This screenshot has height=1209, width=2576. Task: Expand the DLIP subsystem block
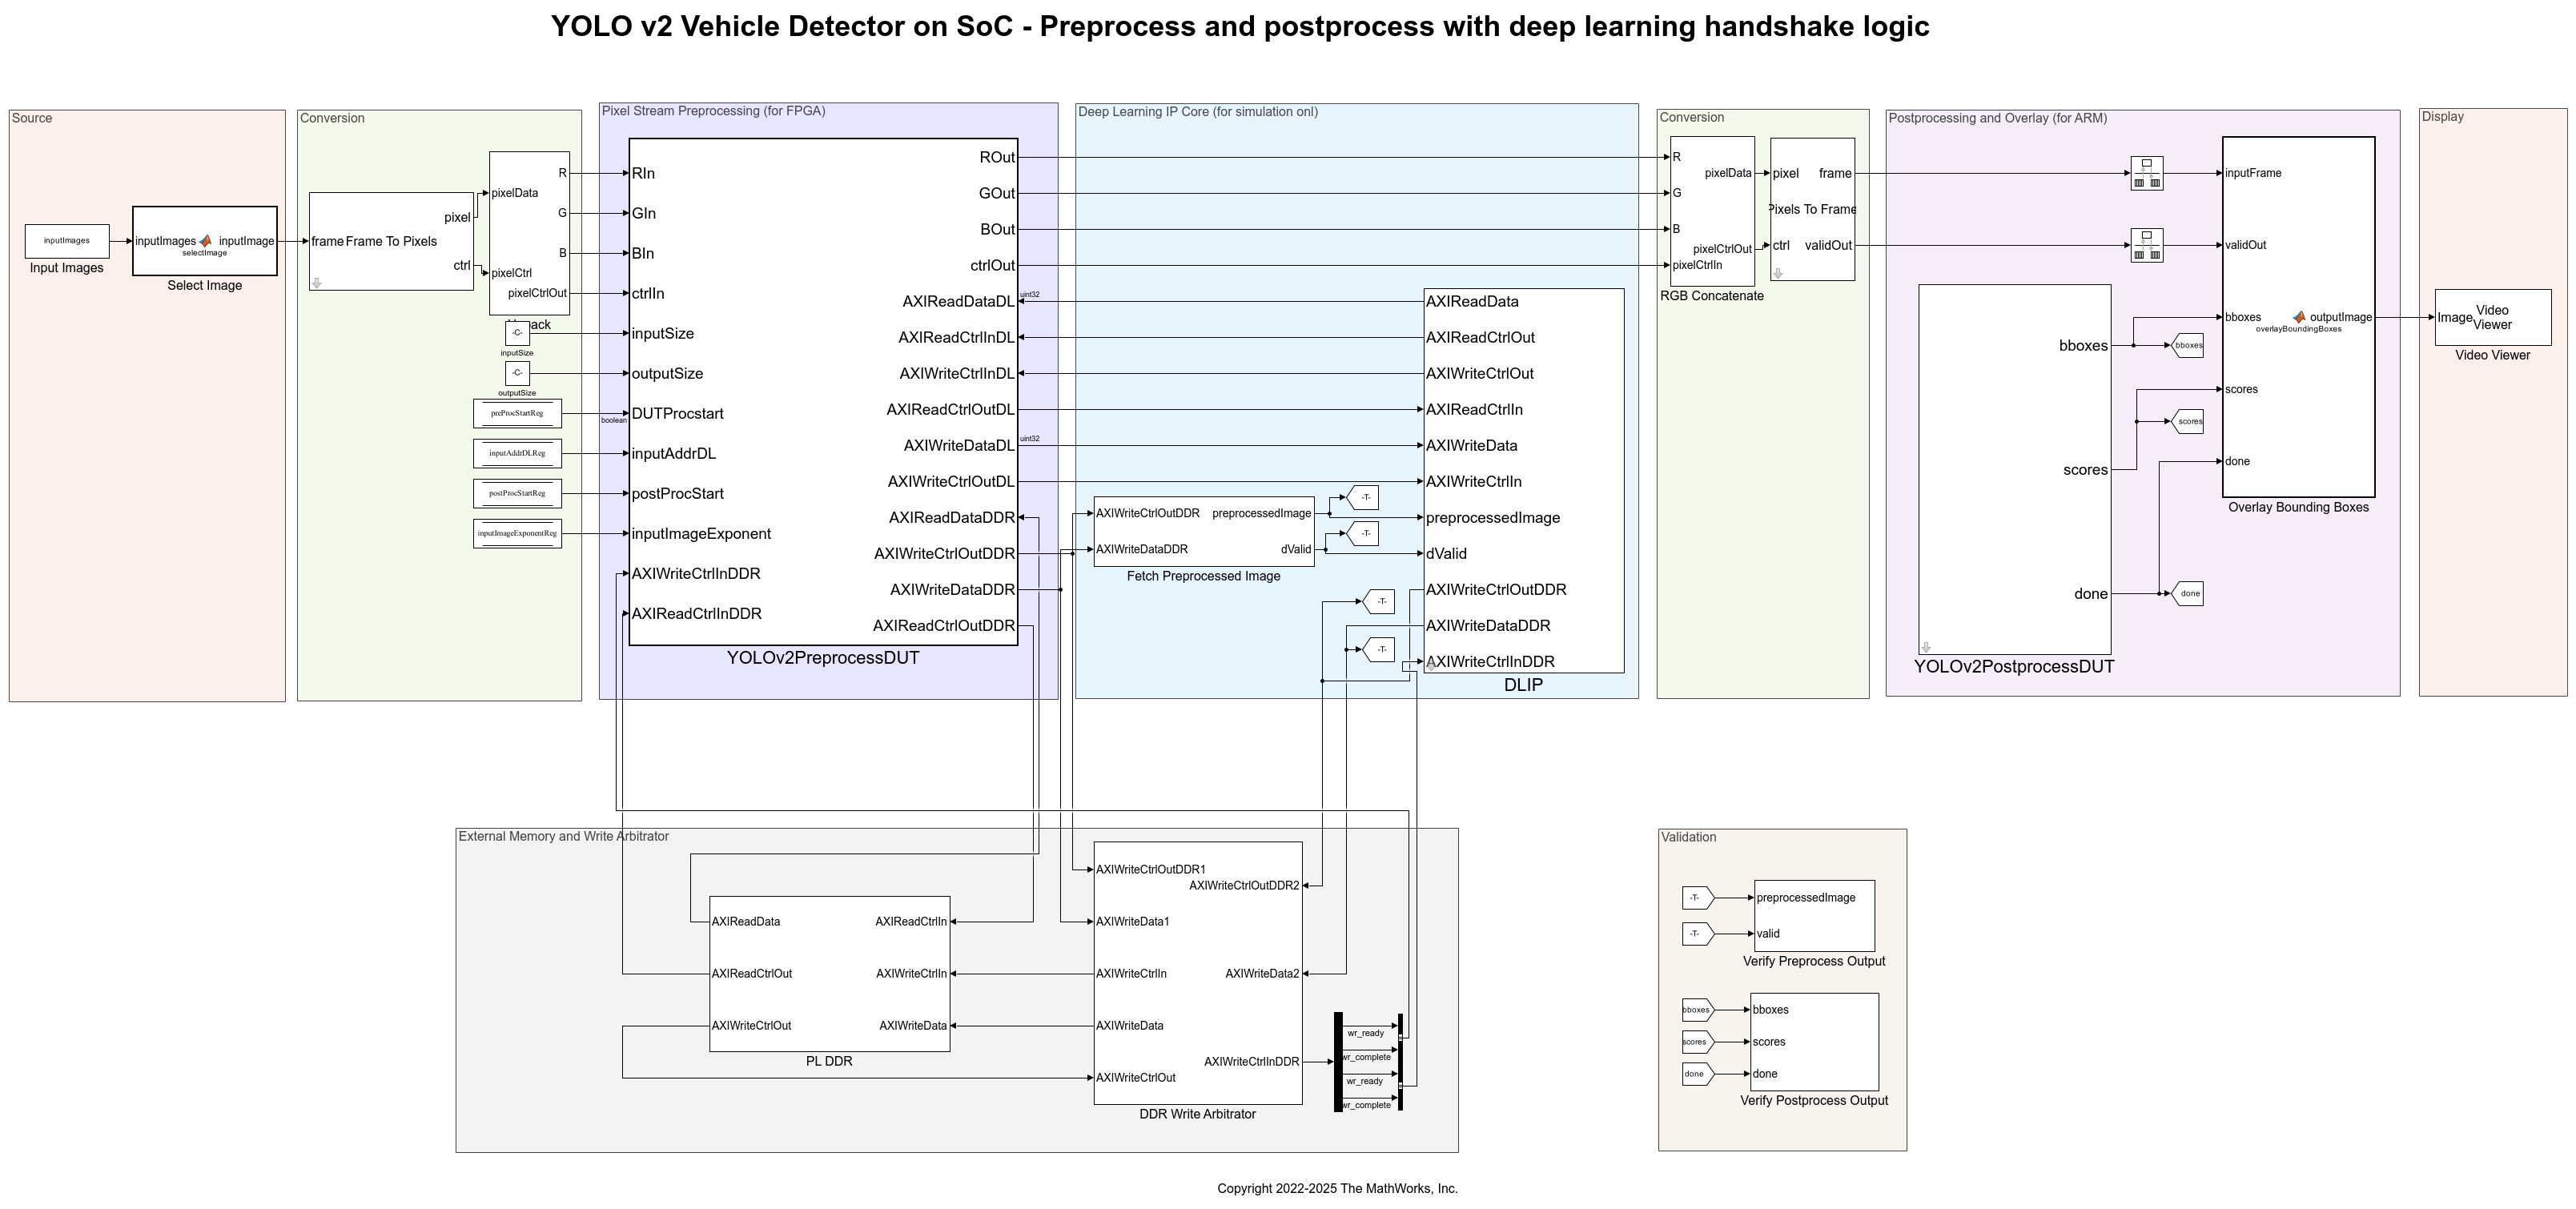click(x=1524, y=480)
